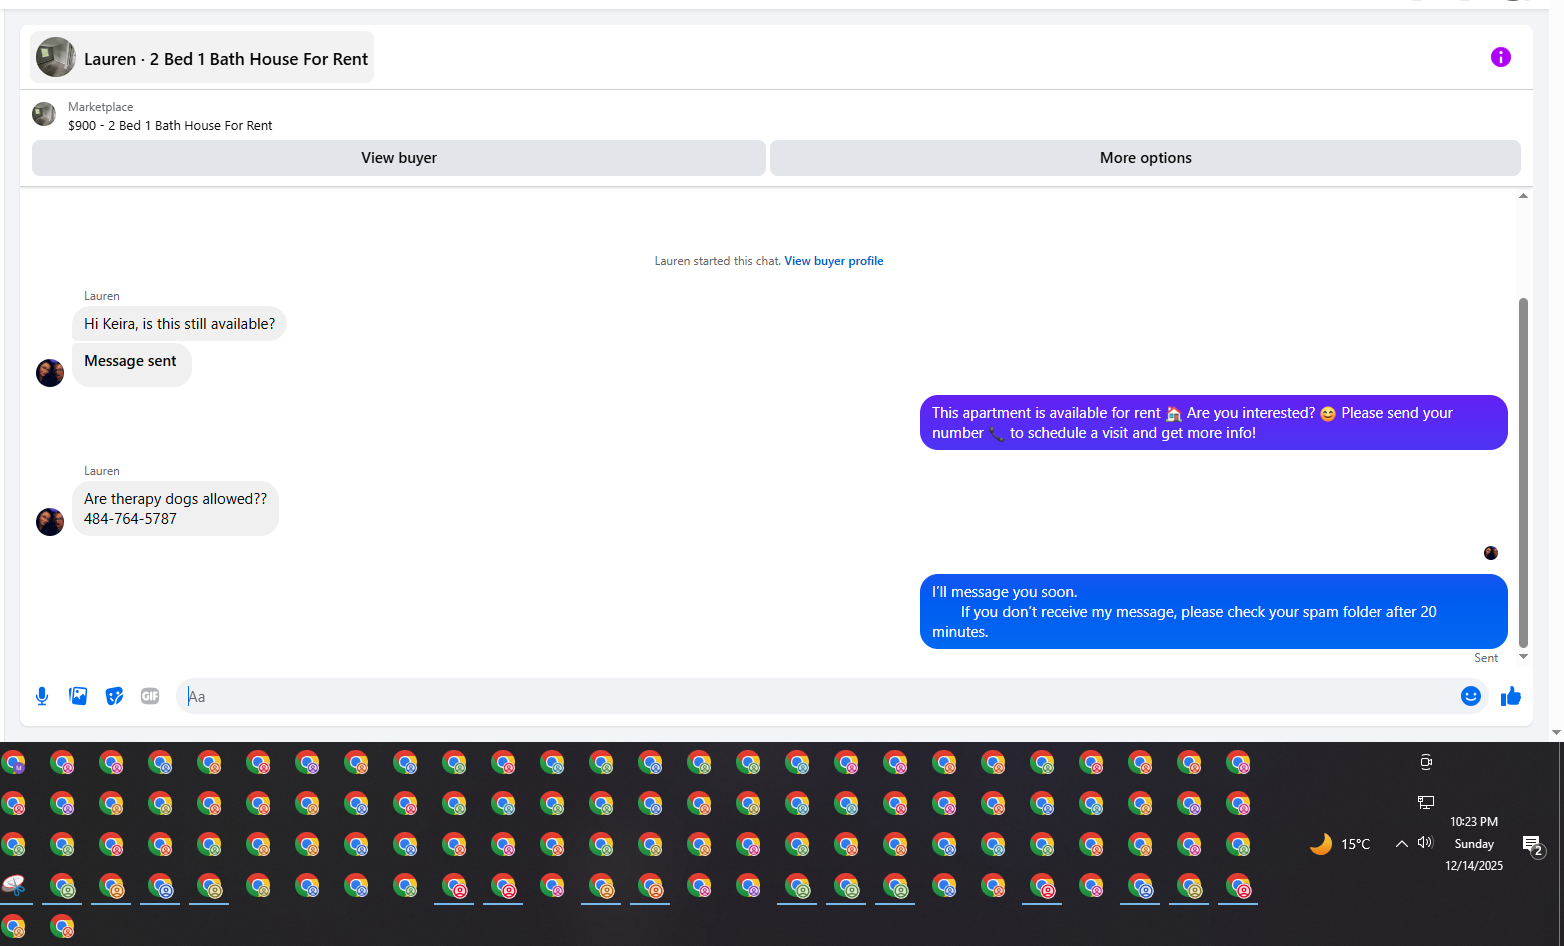Click Lauren's avatar beside the therapy dogs message
The image size is (1564, 946).
(x=50, y=522)
